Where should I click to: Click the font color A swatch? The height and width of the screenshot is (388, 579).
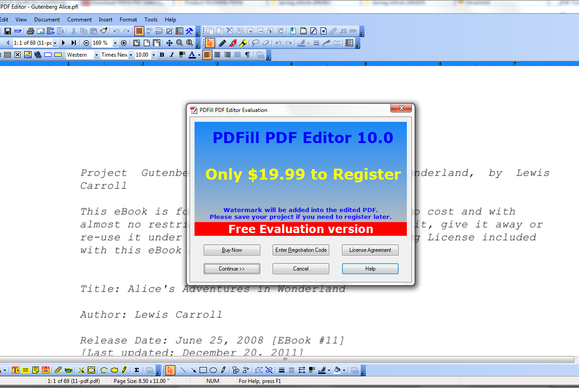pyautogui.click(x=192, y=55)
